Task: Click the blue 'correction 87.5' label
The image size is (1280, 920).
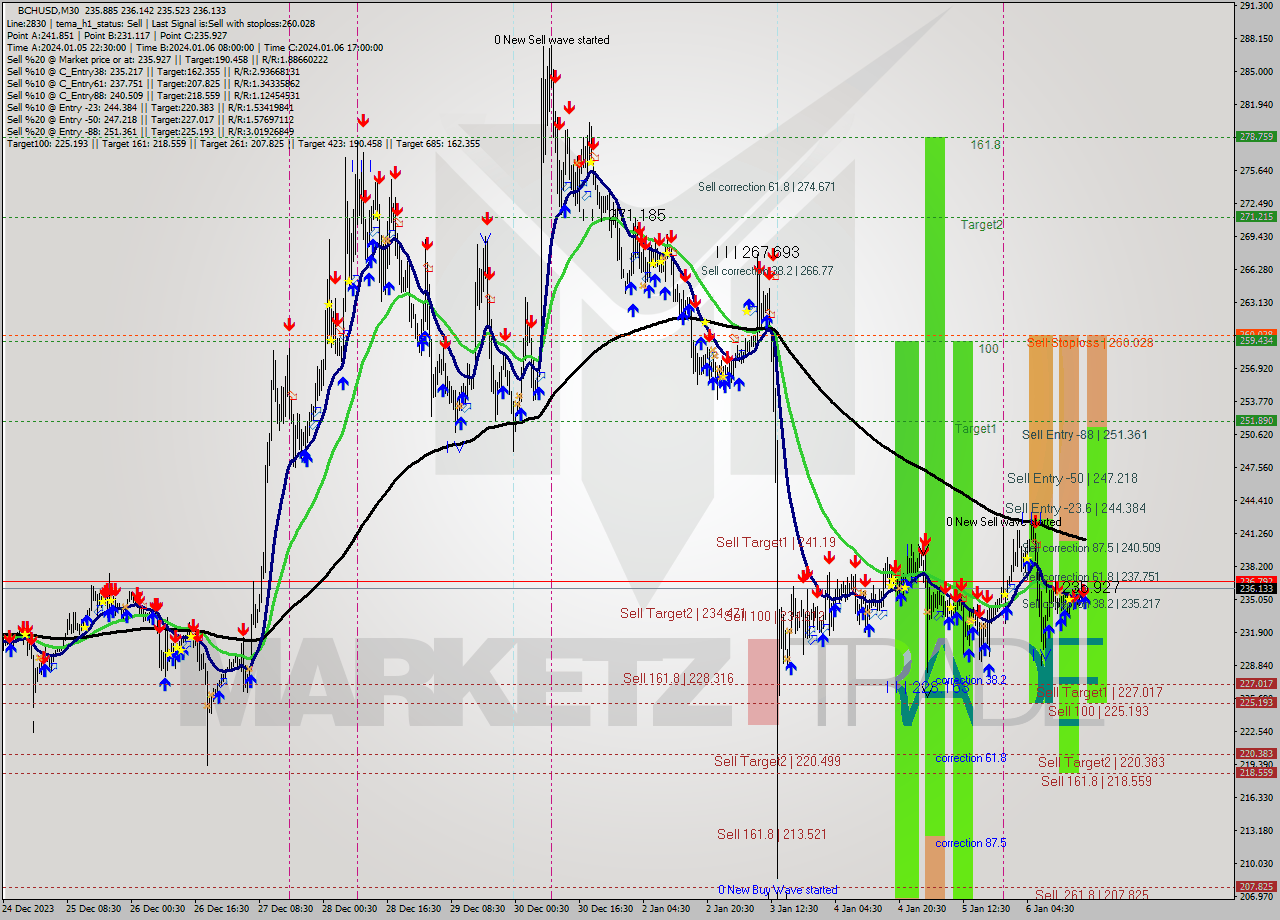Action: coord(971,844)
